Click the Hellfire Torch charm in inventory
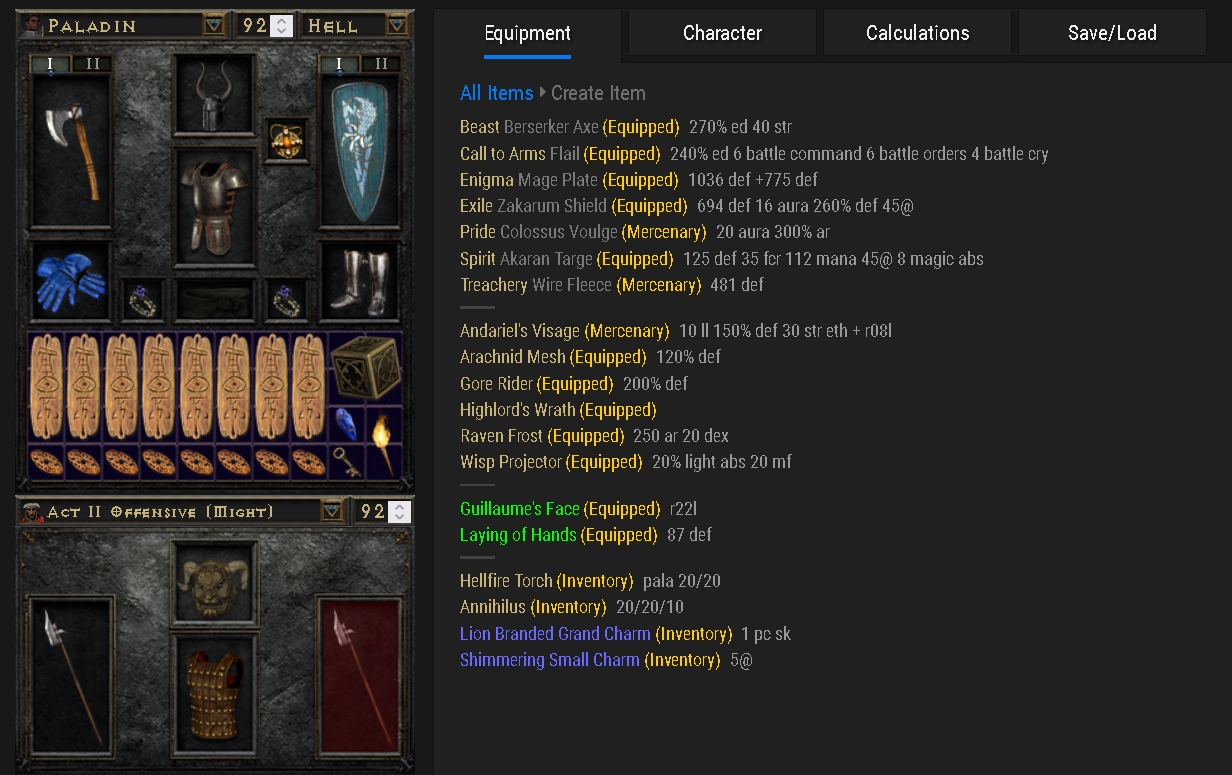The height and width of the screenshot is (775, 1232). 384,441
